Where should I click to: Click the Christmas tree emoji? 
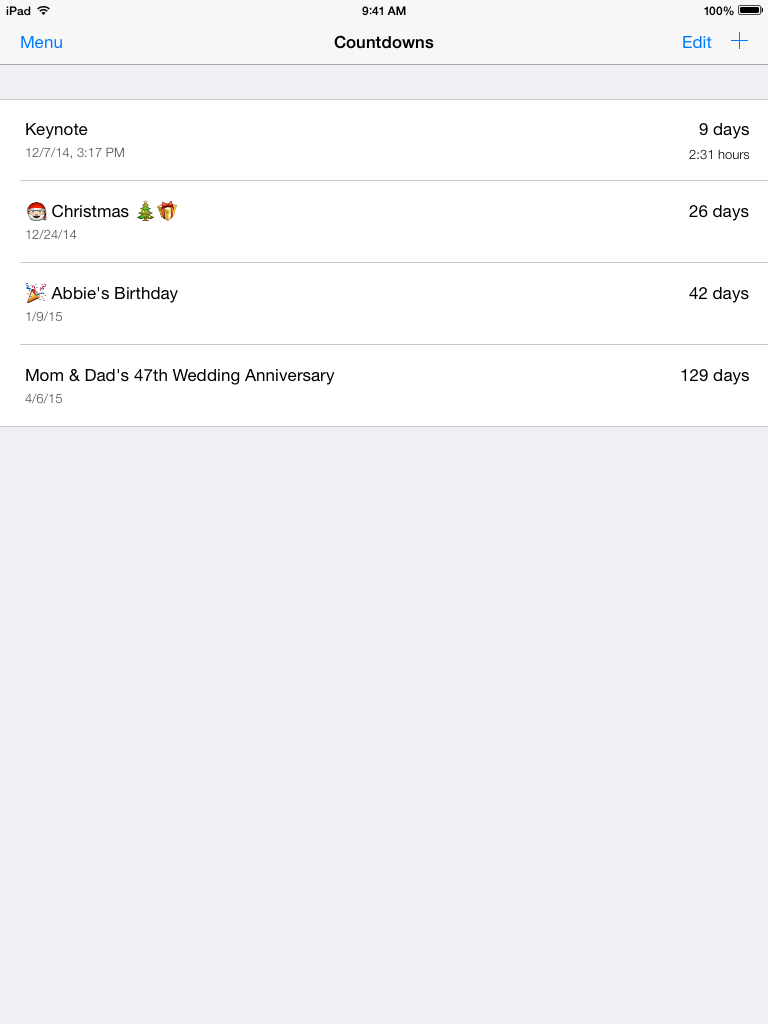click(145, 211)
